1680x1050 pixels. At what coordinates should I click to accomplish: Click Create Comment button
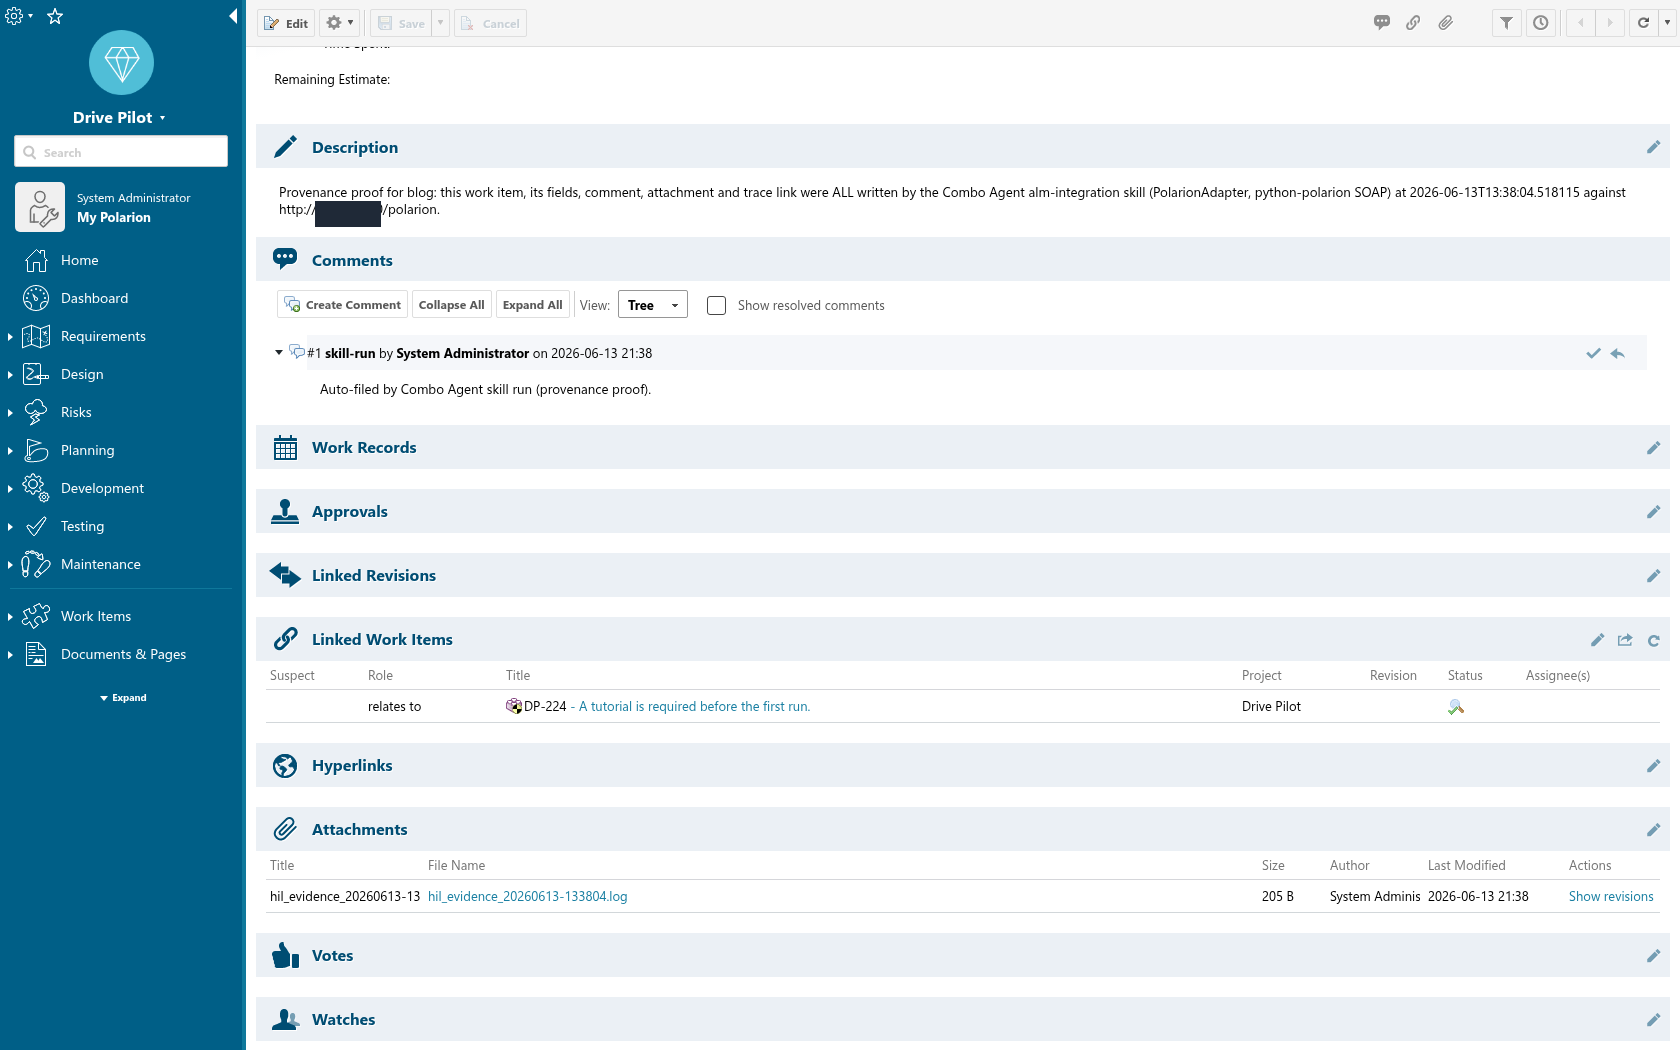click(x=343, y=305)
